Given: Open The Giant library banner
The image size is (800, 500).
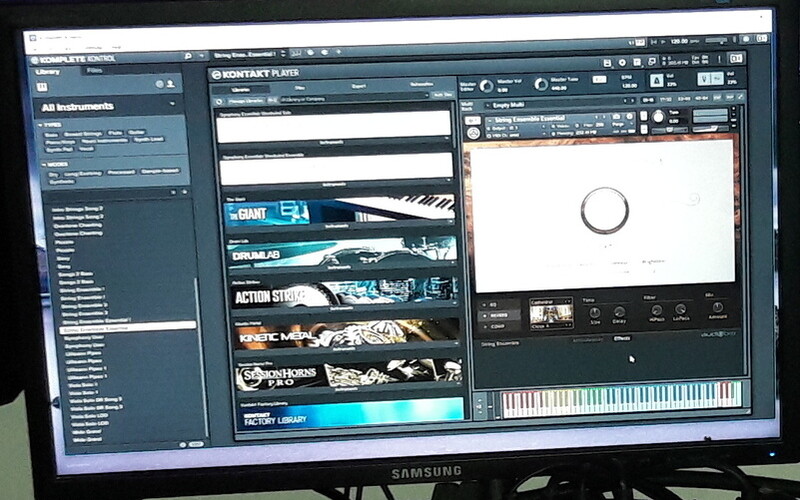Looking at the screenshot, I should click(339, 208).
